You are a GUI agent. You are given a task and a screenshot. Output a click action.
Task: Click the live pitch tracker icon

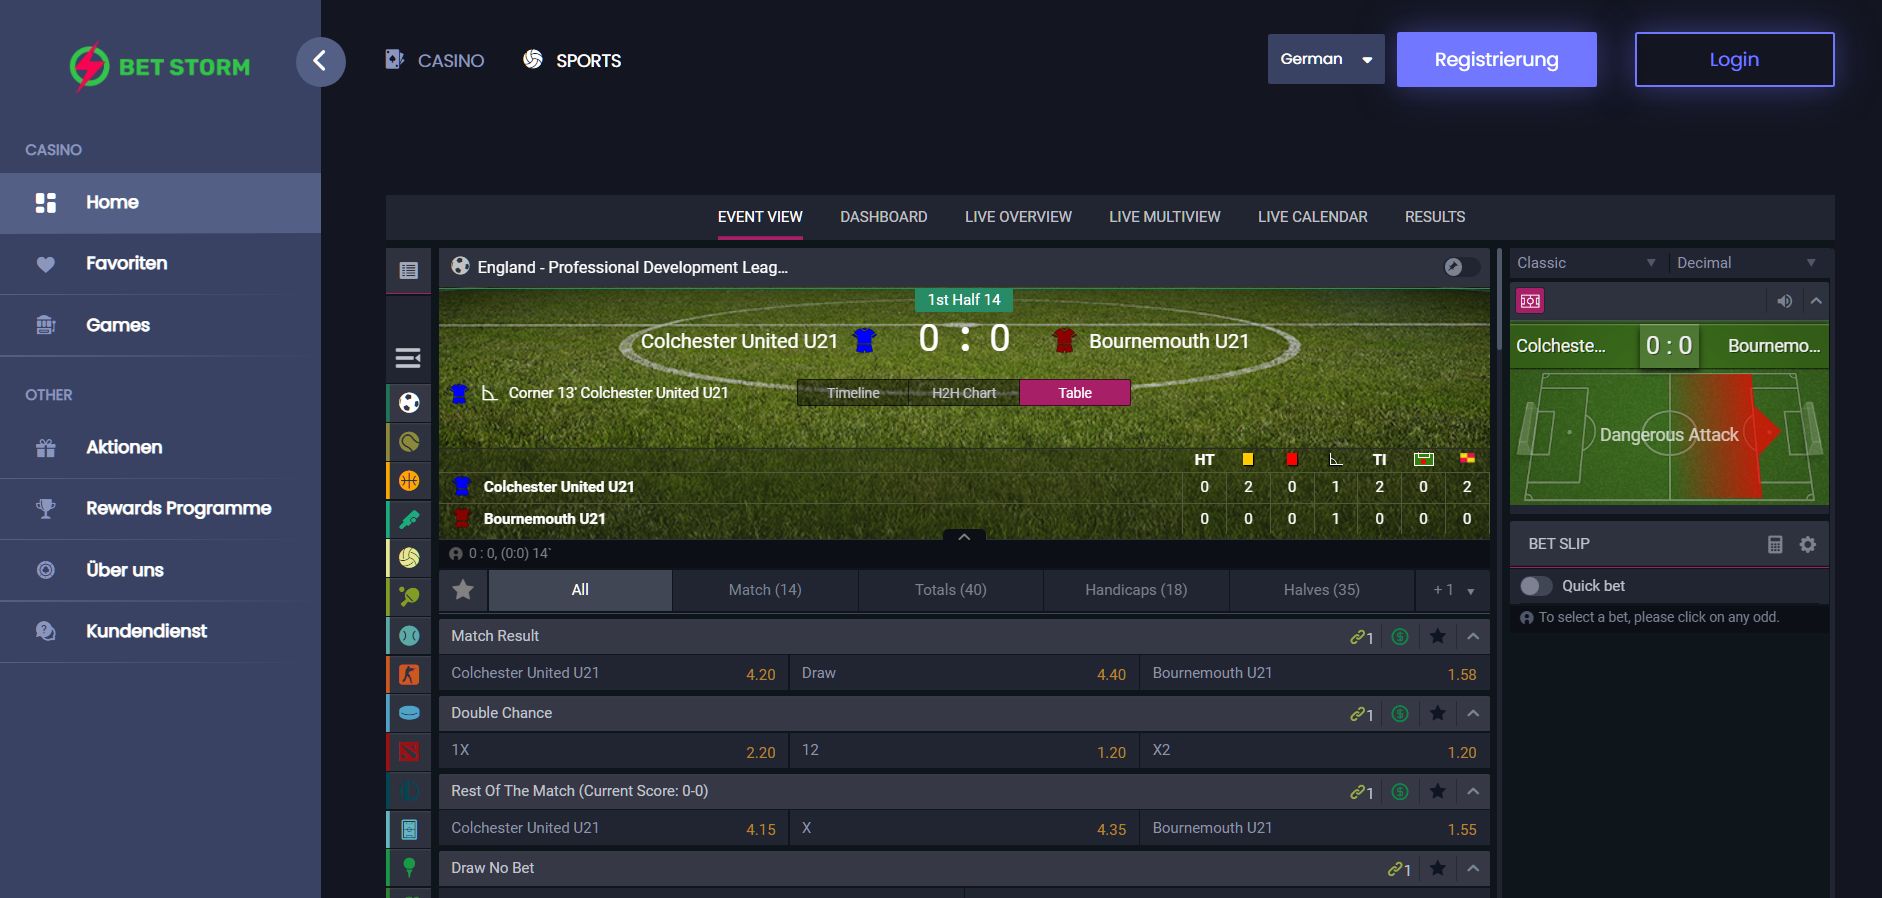point(1530,301)
